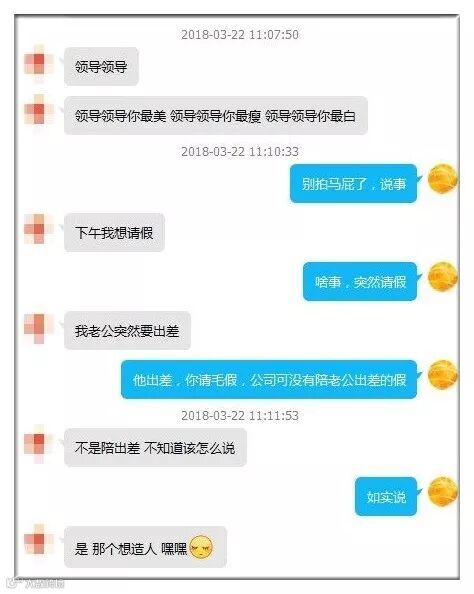Click the timestamp 2018-03-22 11:07:50

point(239,34)
